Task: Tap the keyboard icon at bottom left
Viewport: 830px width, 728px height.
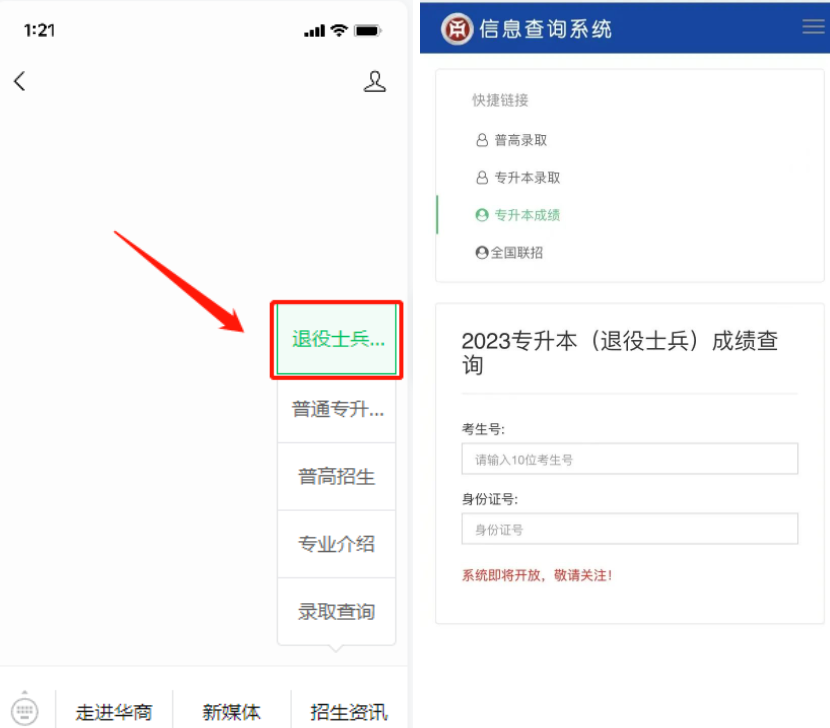Action: point(23,710)
